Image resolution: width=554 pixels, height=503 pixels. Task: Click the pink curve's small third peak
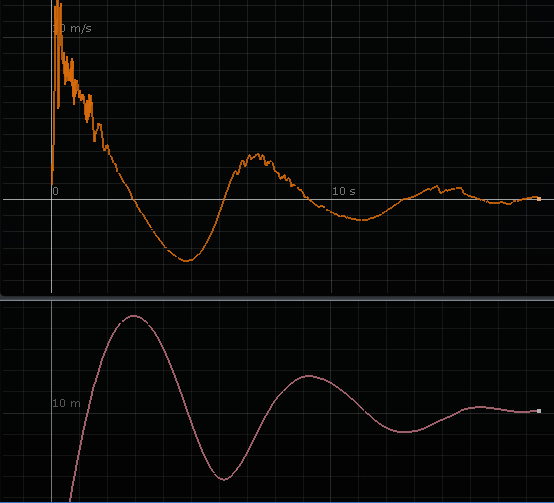480,407
